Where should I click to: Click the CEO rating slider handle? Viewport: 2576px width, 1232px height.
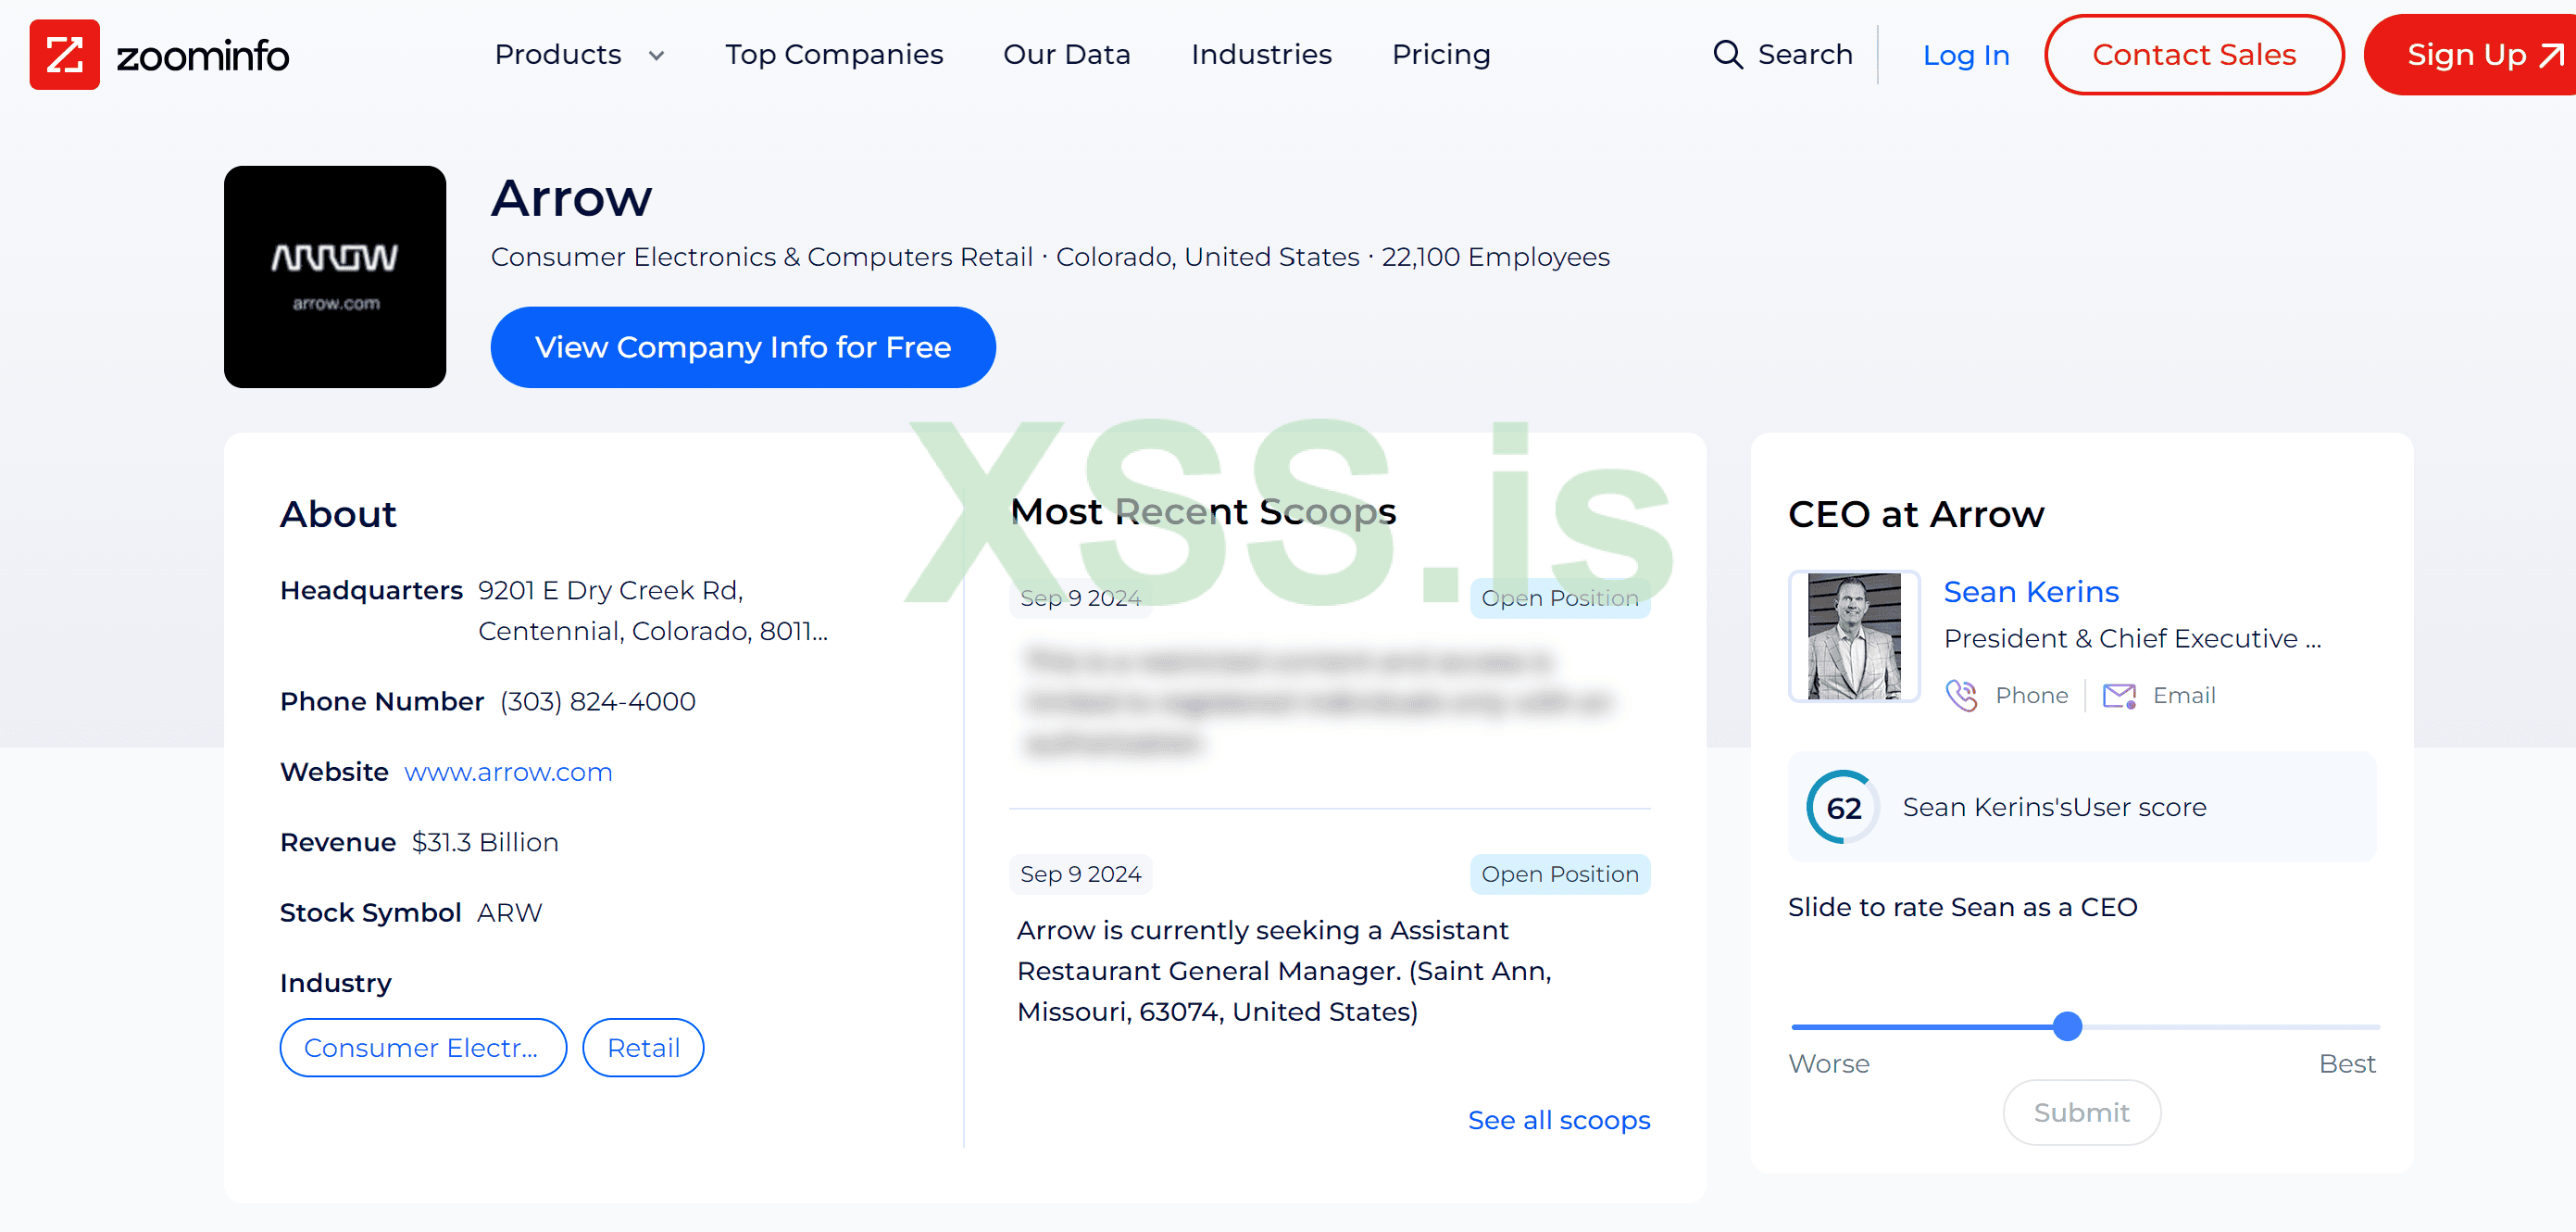[2066, 1026]
